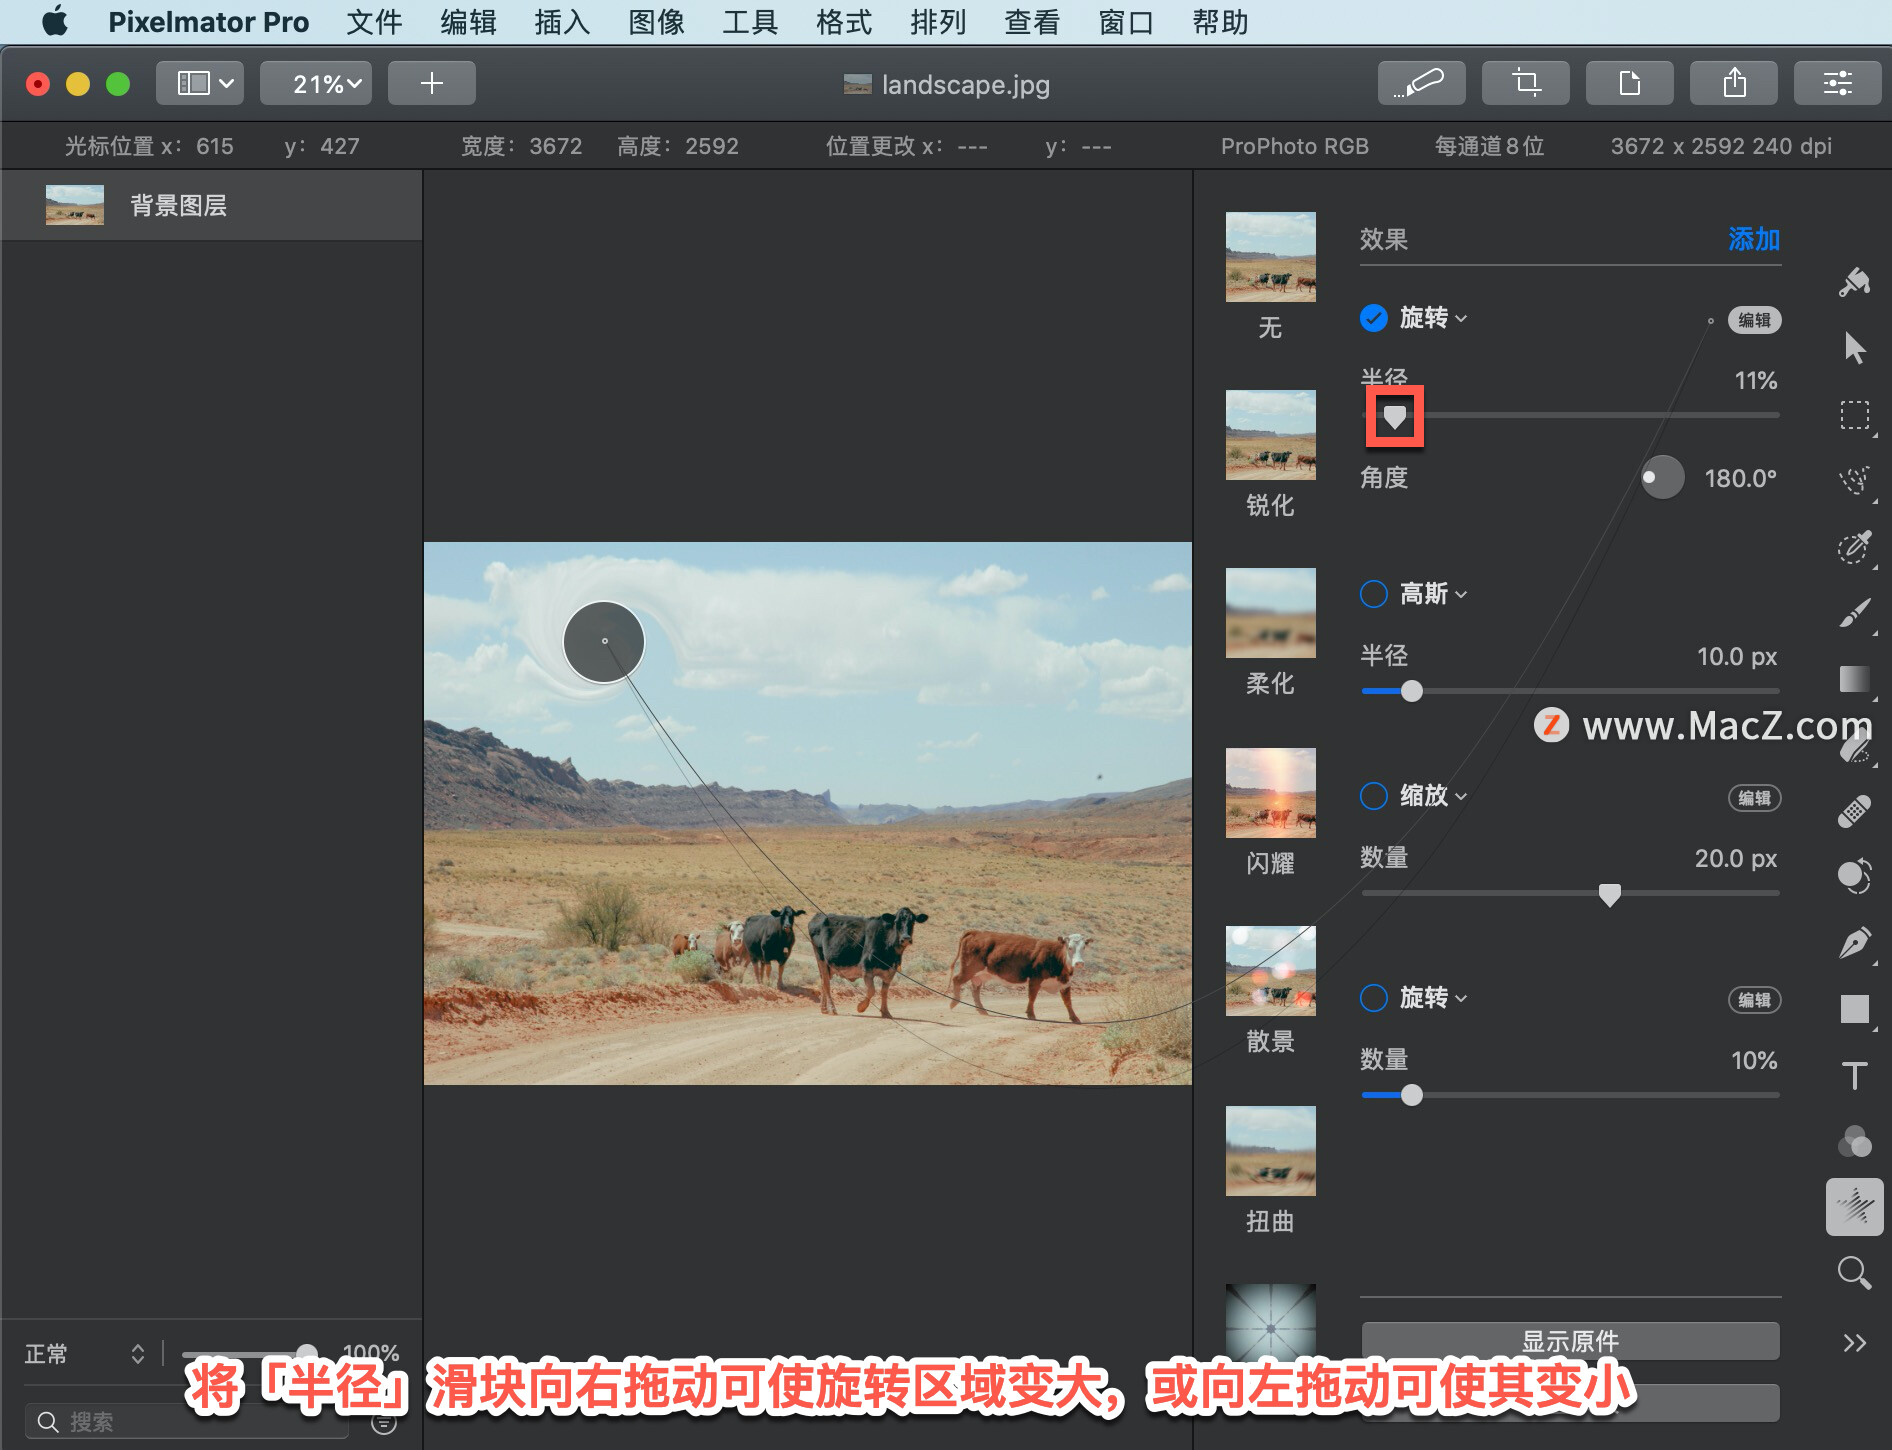Open the 帮助 menu
This screenshot has height=1450, width=1892.
[1220, 22]
